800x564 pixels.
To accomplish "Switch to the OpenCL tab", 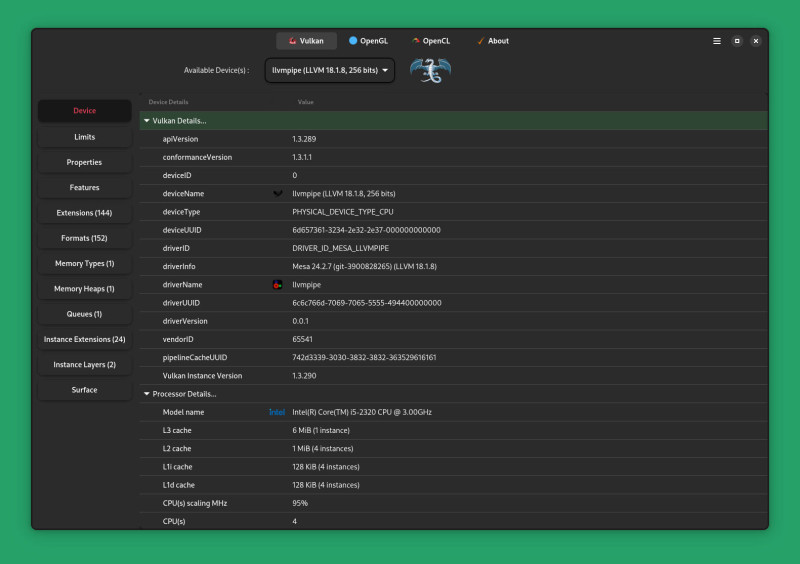I will tap(431, 41).
